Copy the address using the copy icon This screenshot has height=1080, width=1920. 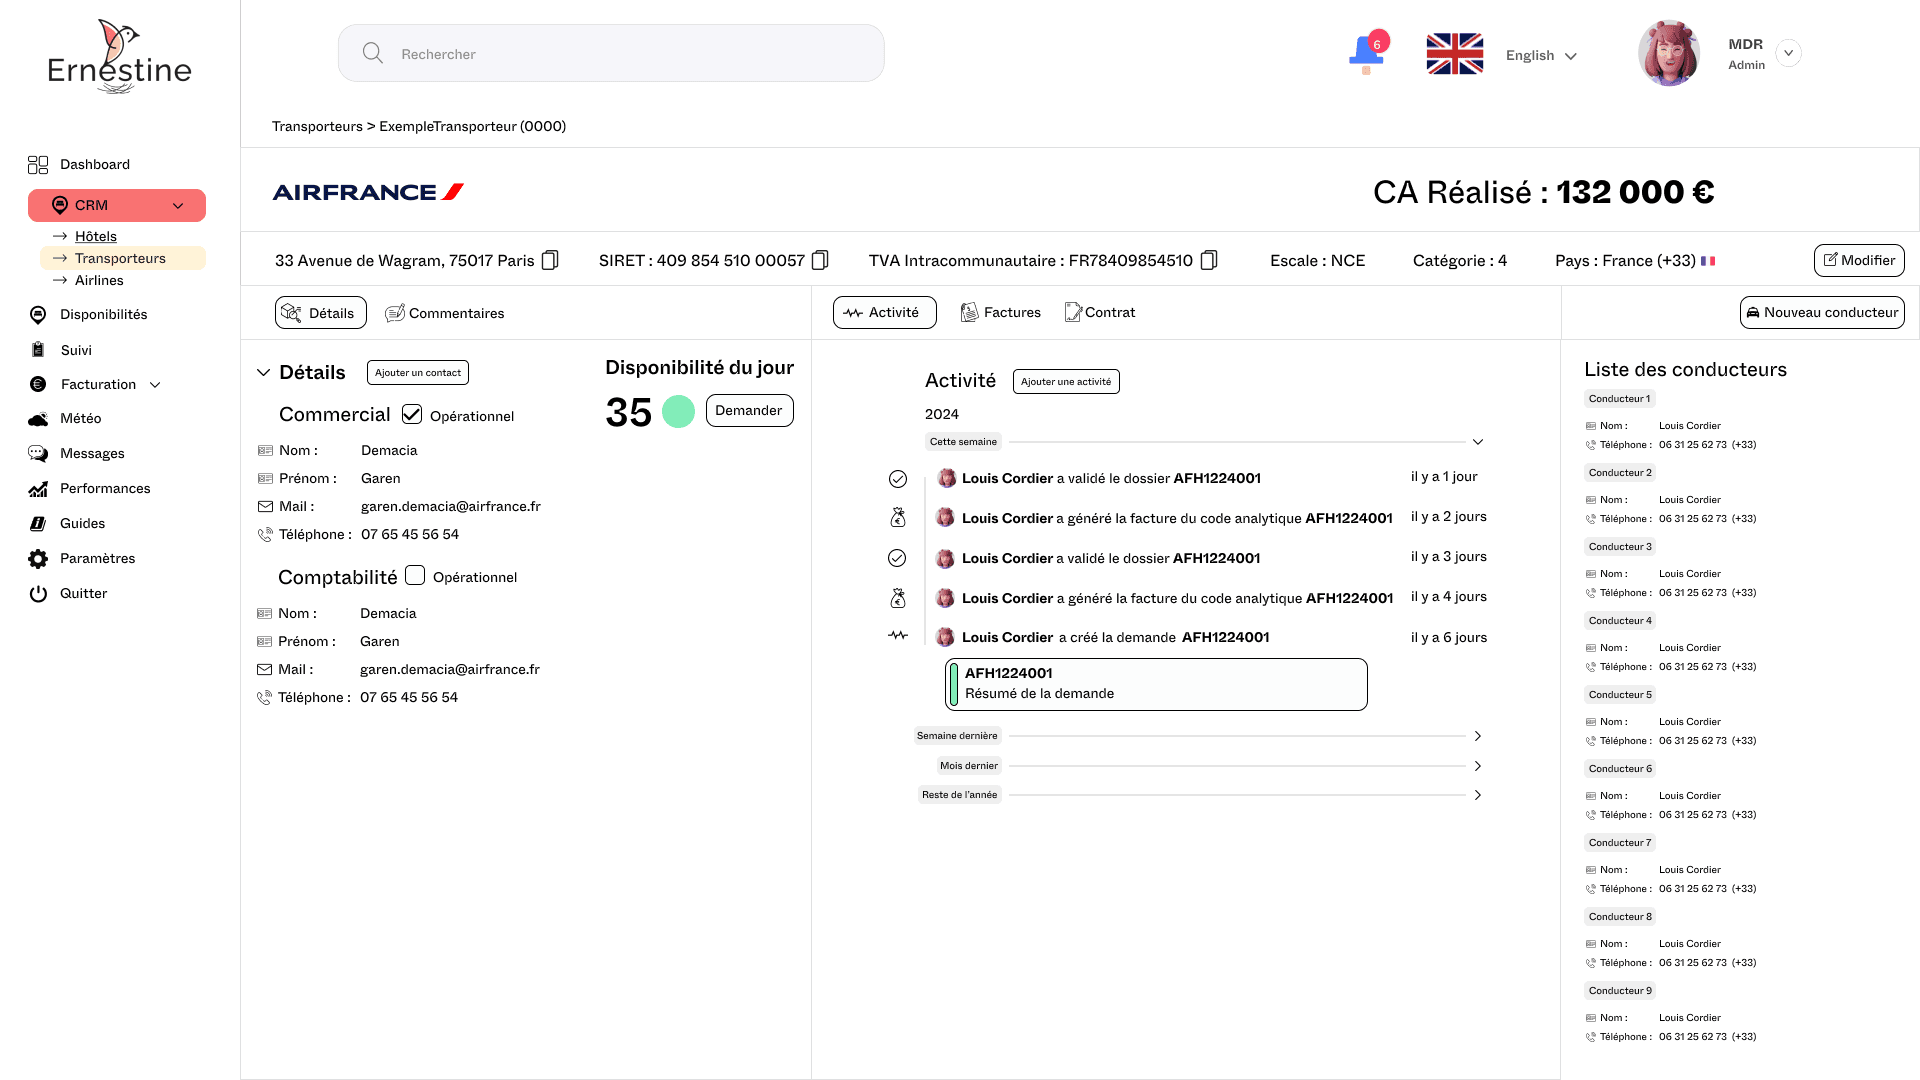click(550, 260)
